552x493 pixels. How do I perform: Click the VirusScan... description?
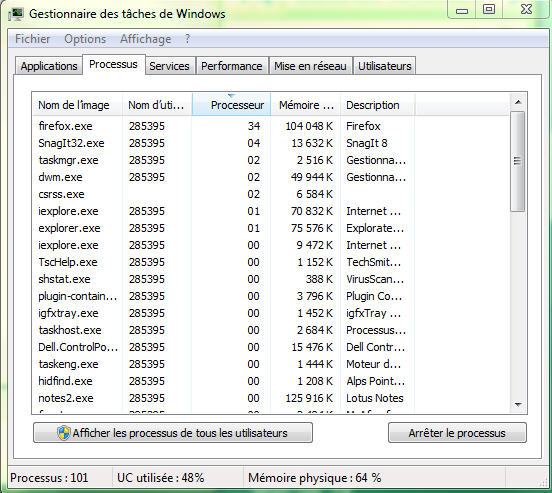click(x=375, y=279)
